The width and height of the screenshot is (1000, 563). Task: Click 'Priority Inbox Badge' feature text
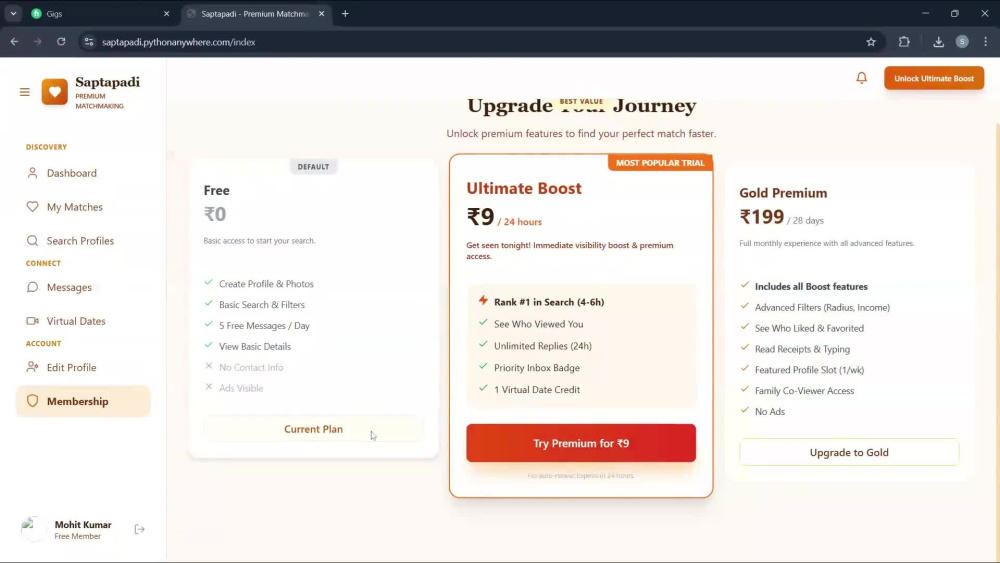pos(537,368)
